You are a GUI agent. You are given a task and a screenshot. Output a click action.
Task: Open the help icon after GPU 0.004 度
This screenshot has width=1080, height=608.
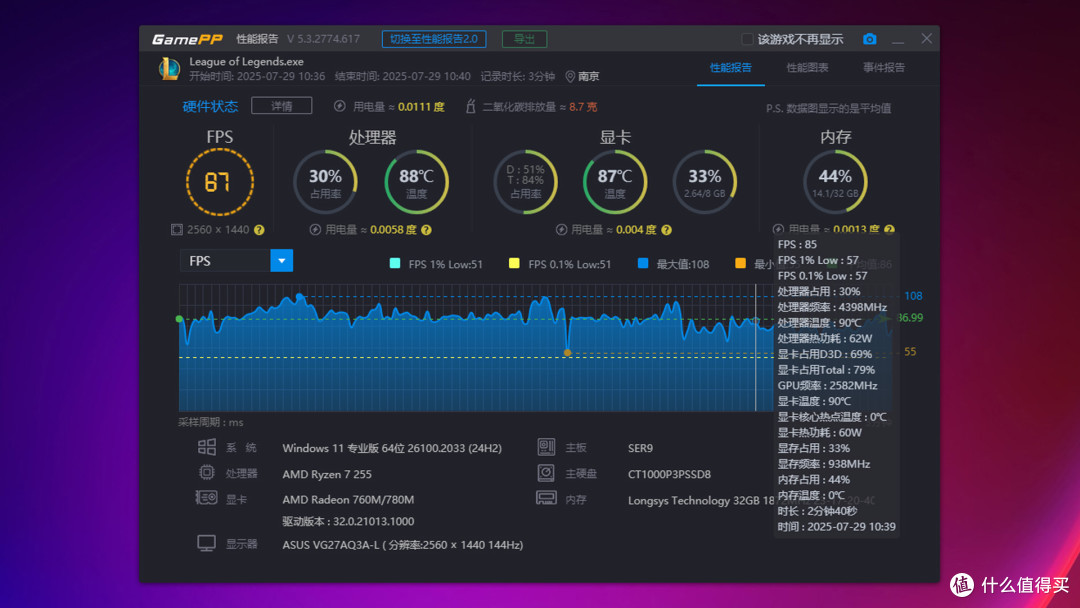[x=666, y=230]
